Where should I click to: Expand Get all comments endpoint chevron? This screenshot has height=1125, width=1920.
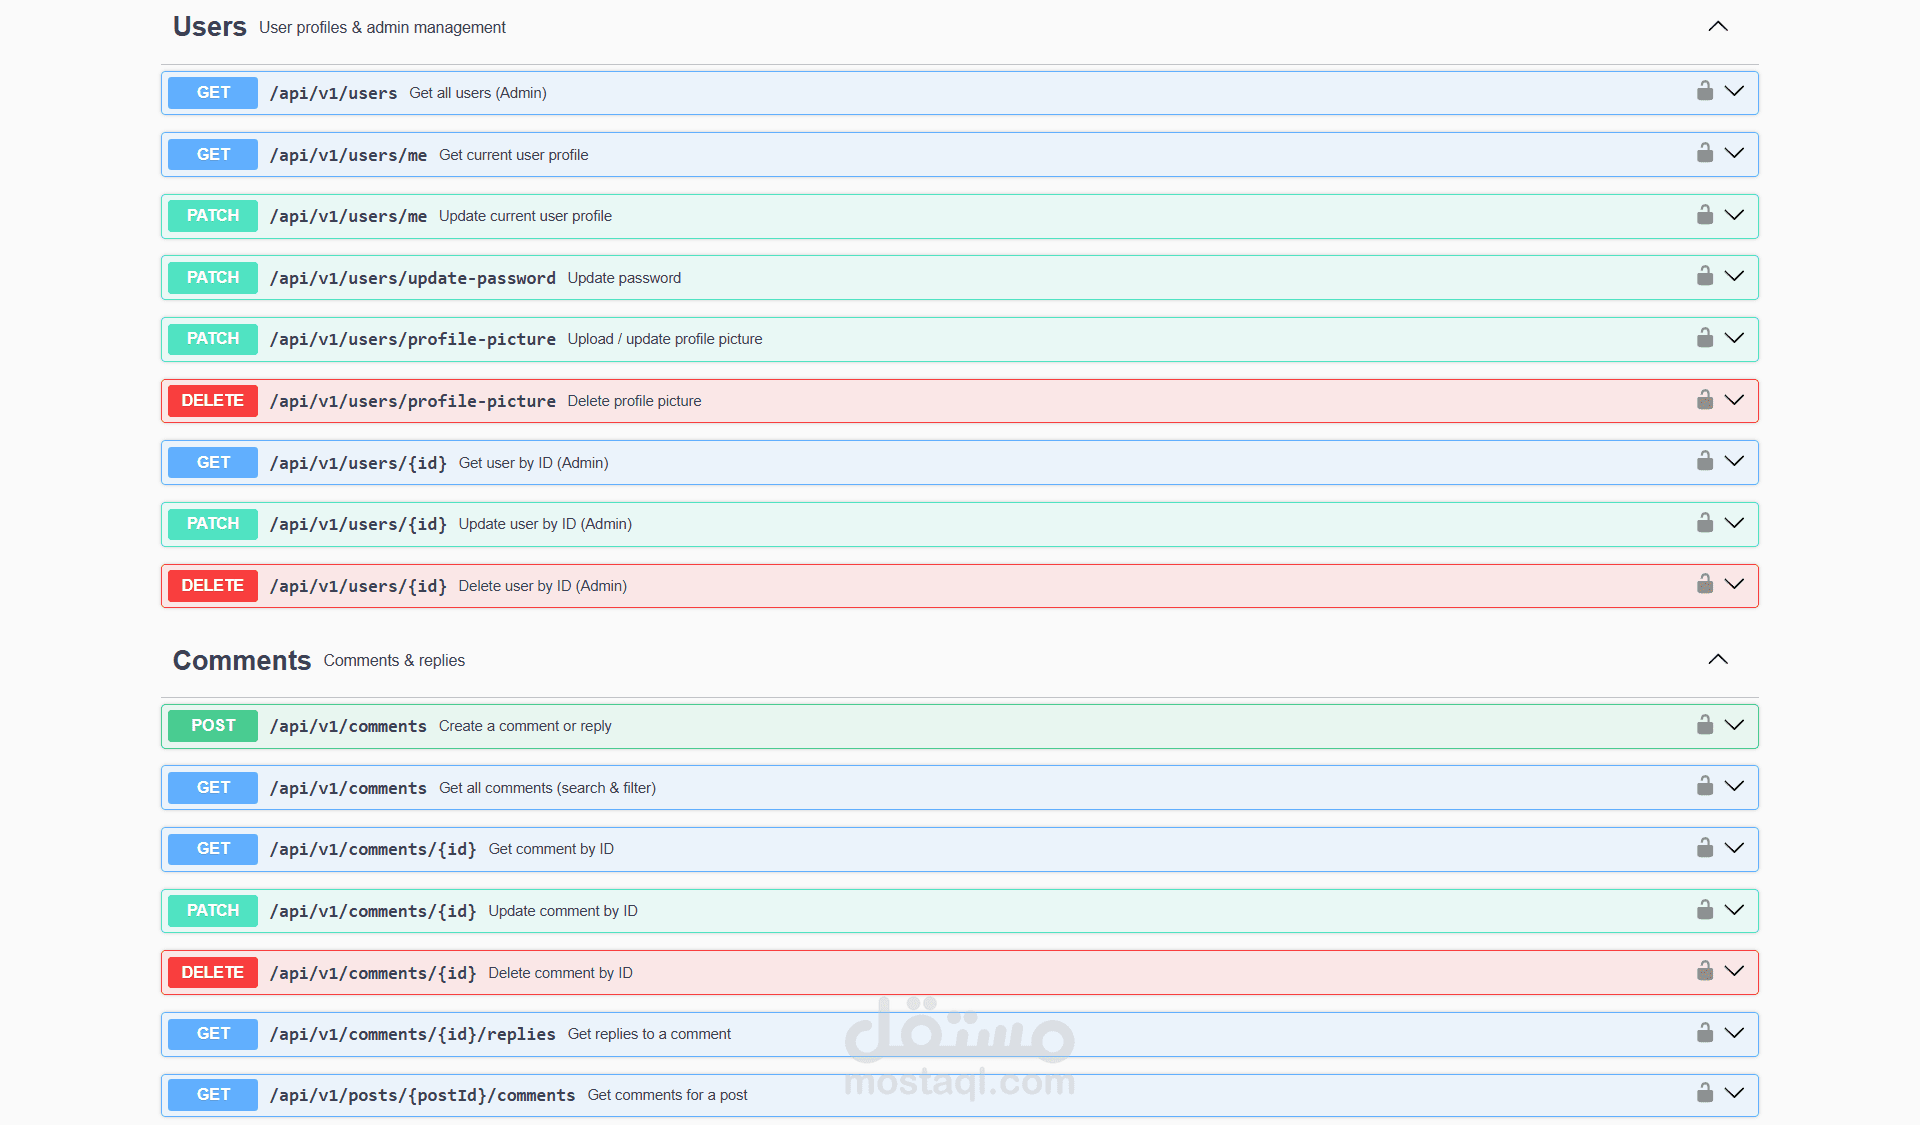[1734, 787]
